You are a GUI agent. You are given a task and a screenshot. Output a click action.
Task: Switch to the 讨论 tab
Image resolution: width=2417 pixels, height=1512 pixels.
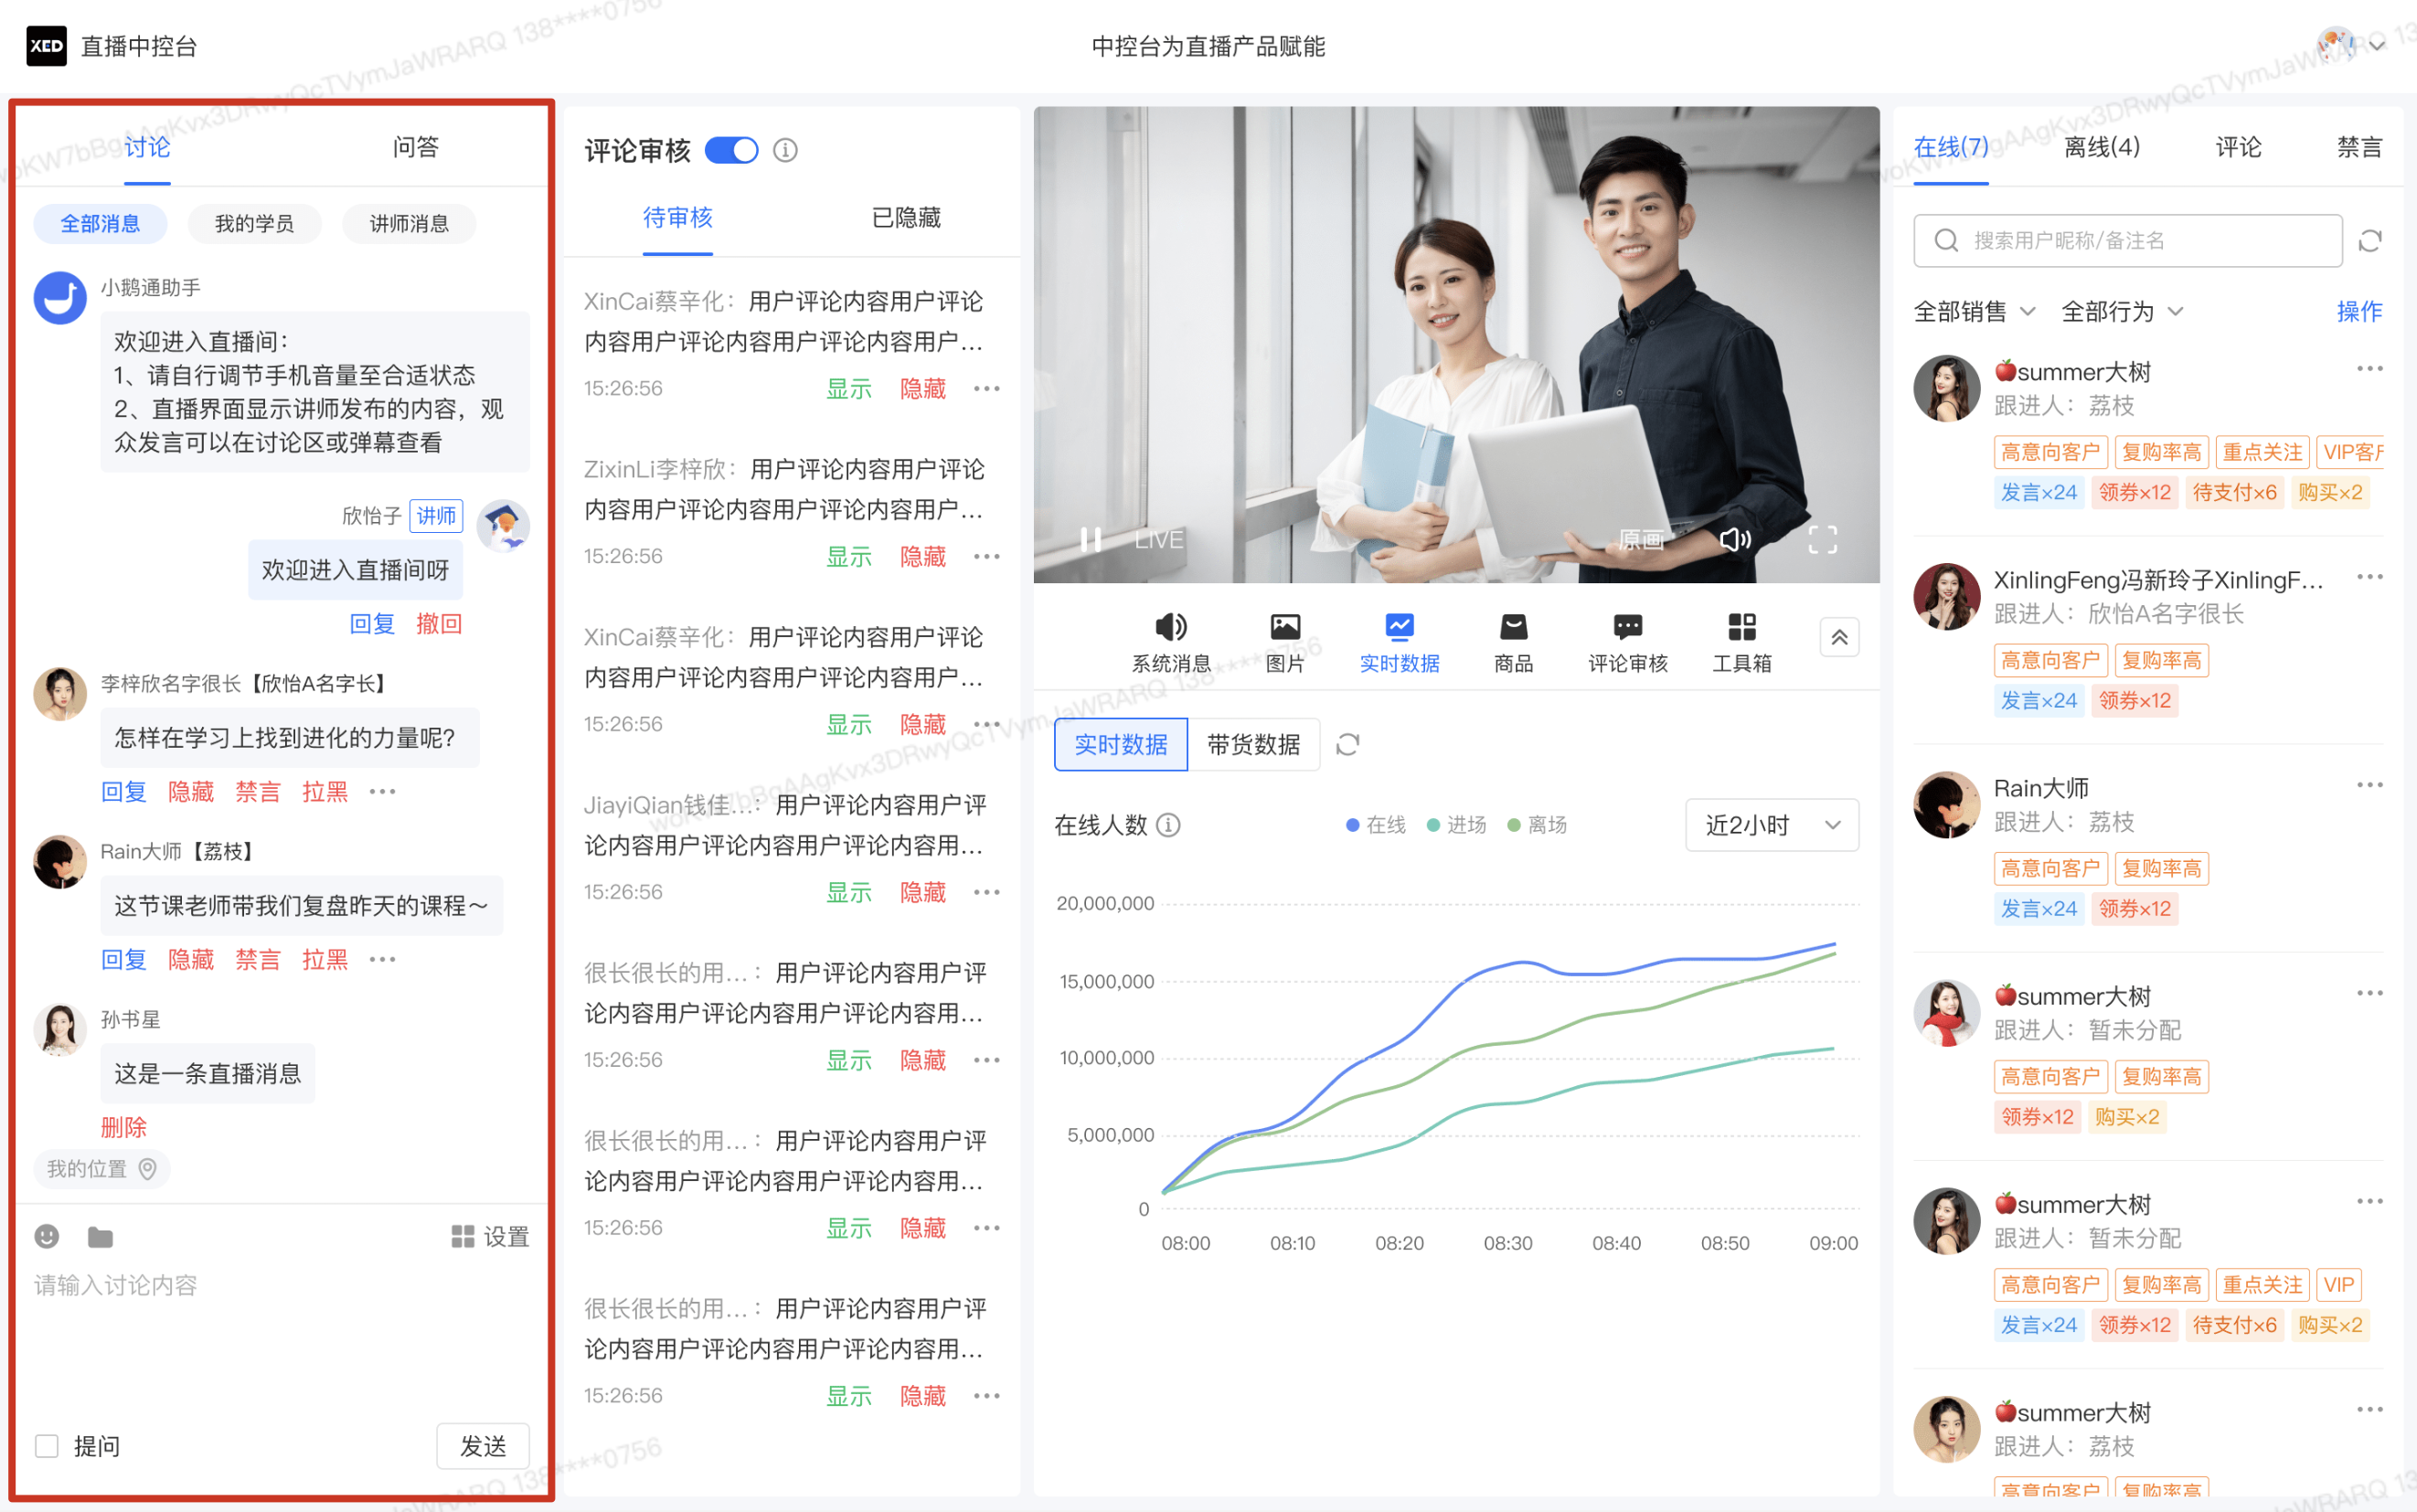147,147
